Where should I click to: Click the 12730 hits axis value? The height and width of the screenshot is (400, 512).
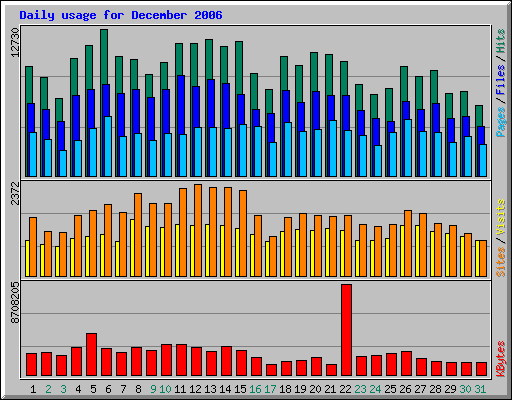point(15,42)
